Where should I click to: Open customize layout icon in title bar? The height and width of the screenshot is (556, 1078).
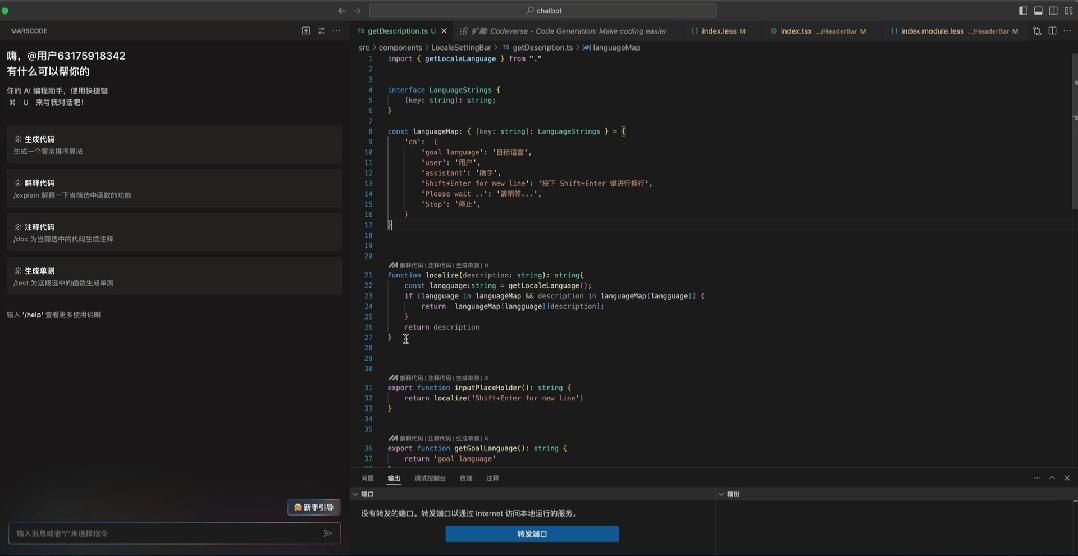pyautogui.click(x=1067, y=10)
